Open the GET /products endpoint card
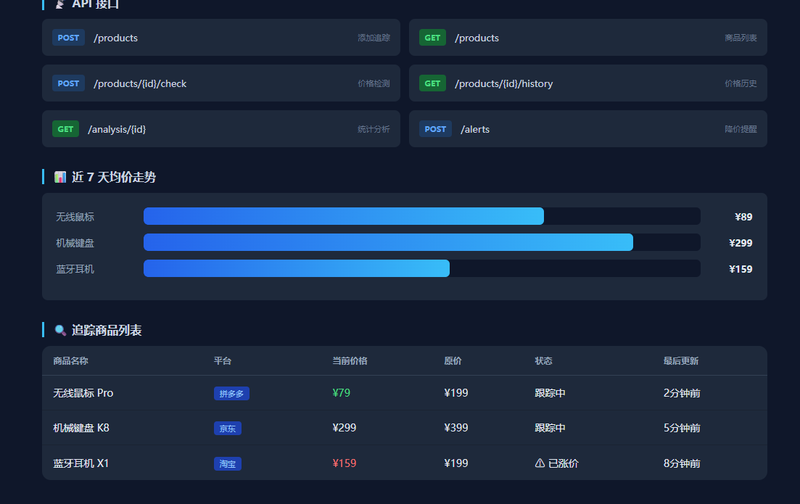 [588, 38]
